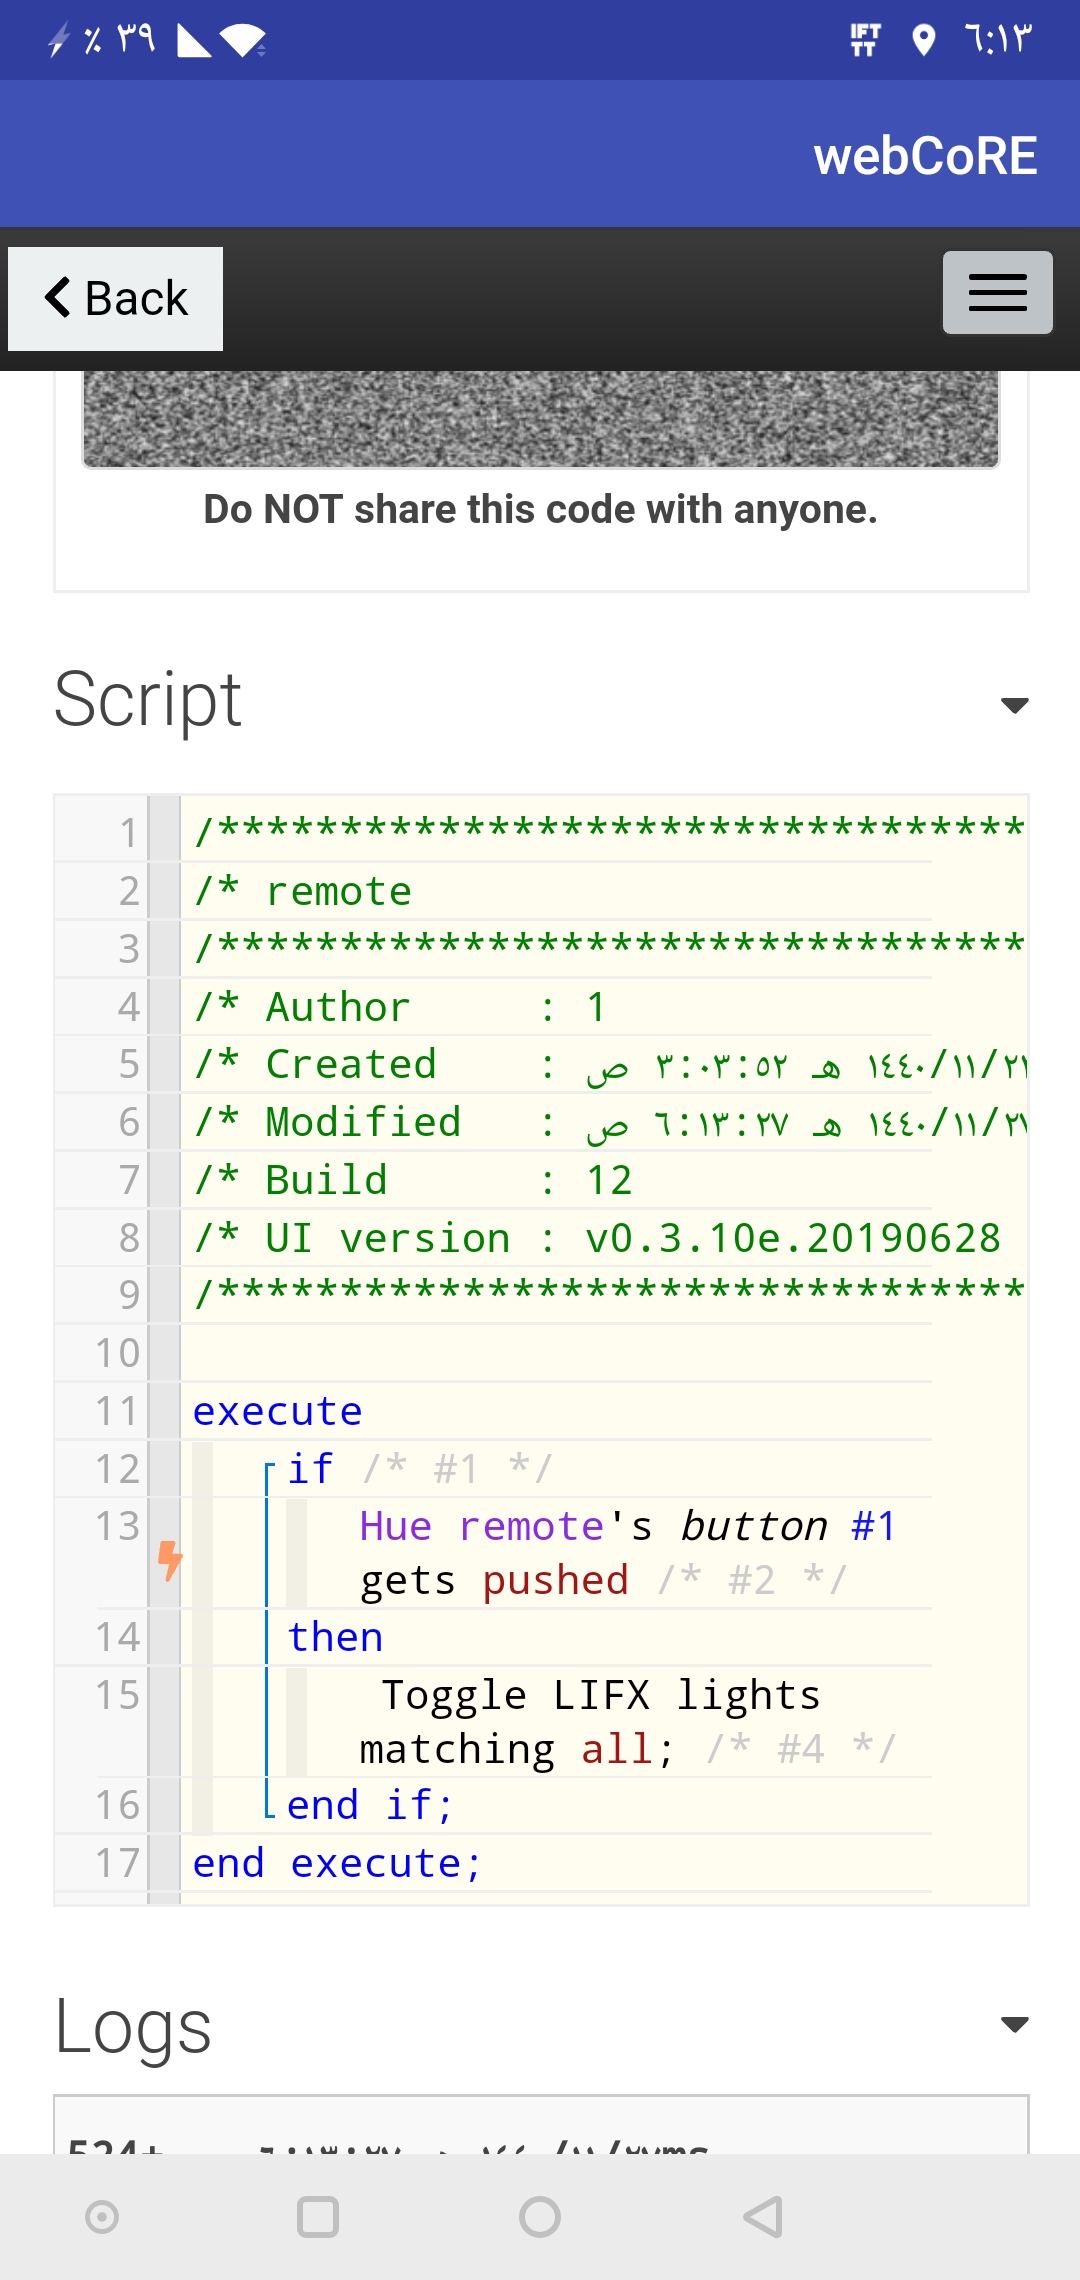Click the Modified date comment line
Screen dimensions: 1080x2280
tap(611, 1122)
